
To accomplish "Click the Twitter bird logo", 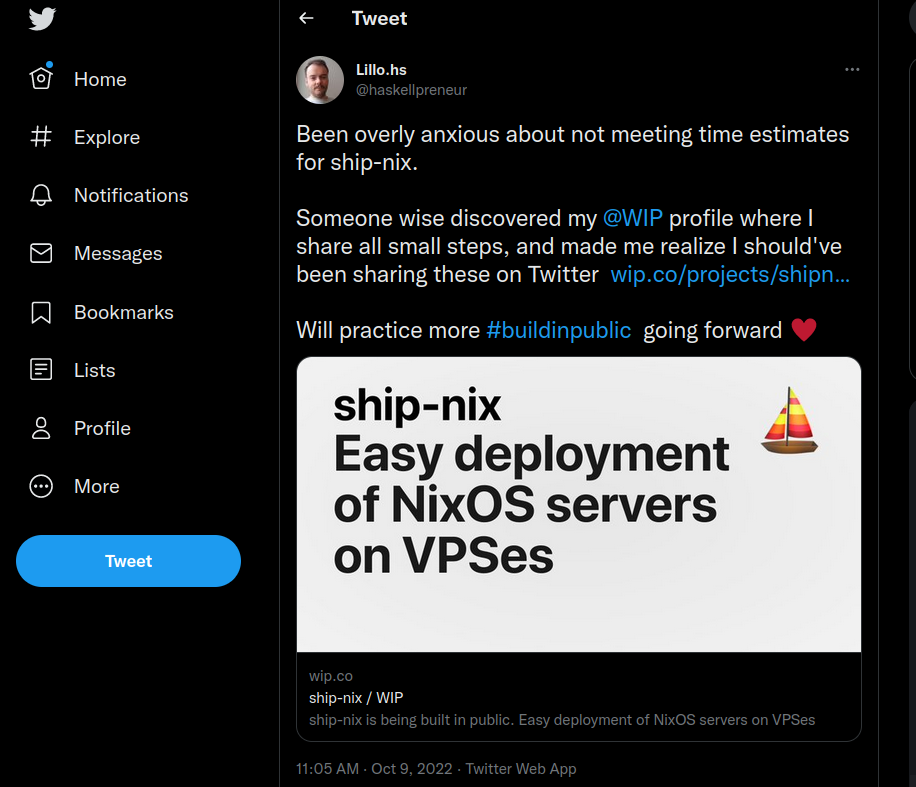I will click(42, 19).
